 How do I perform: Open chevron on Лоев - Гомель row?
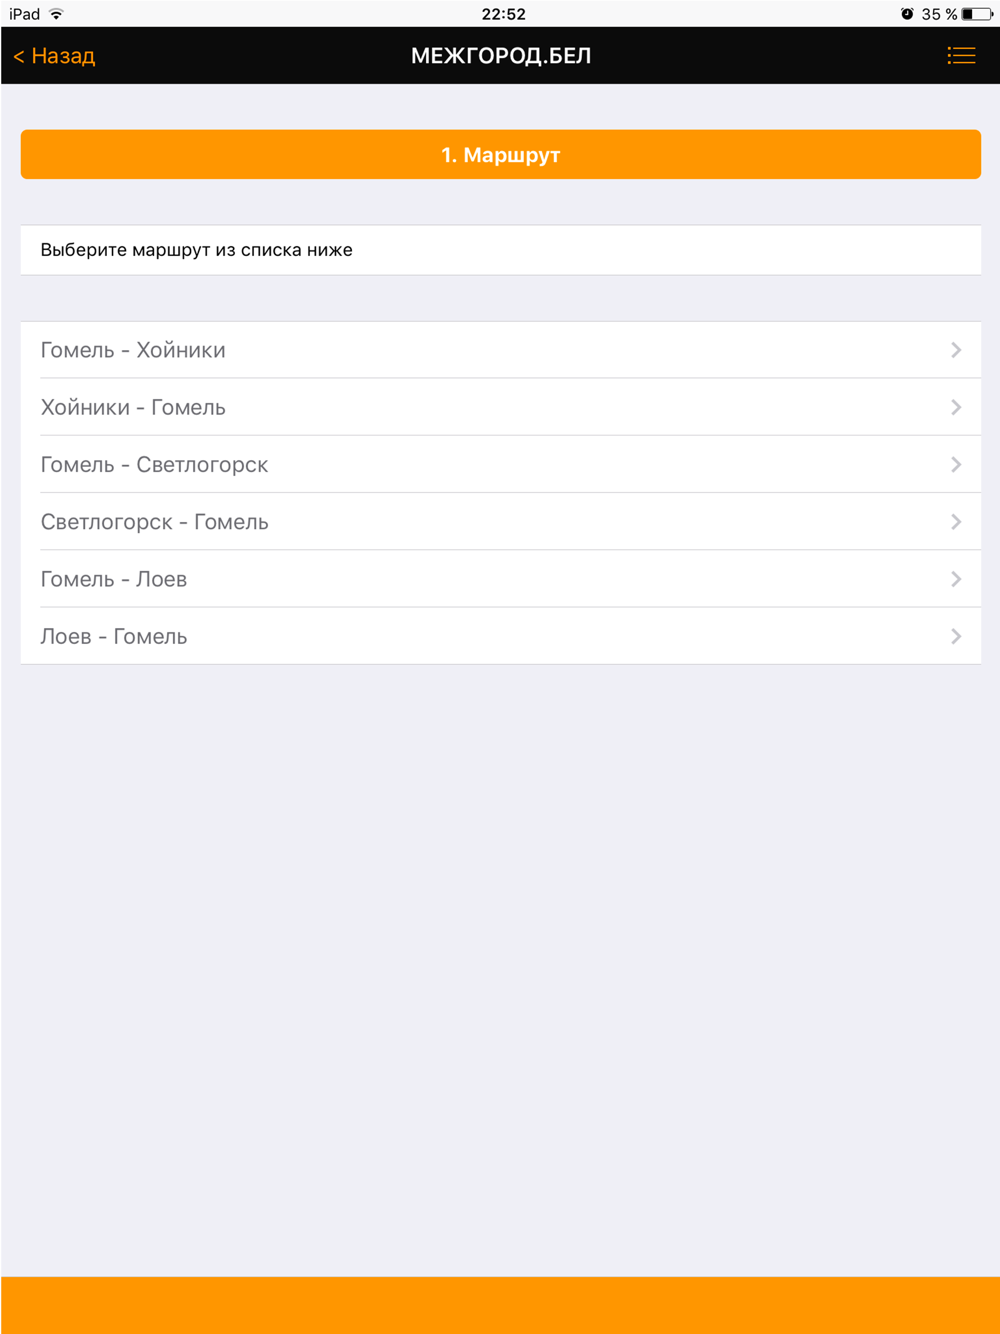tap(956, 636)
